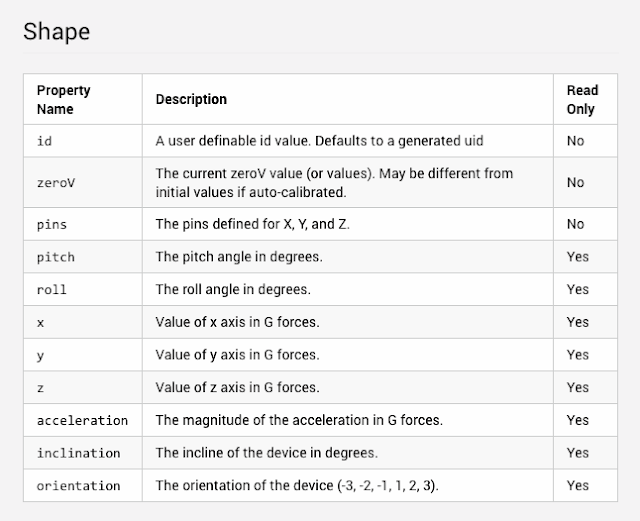Click the orientation property name

click(78, 485)
